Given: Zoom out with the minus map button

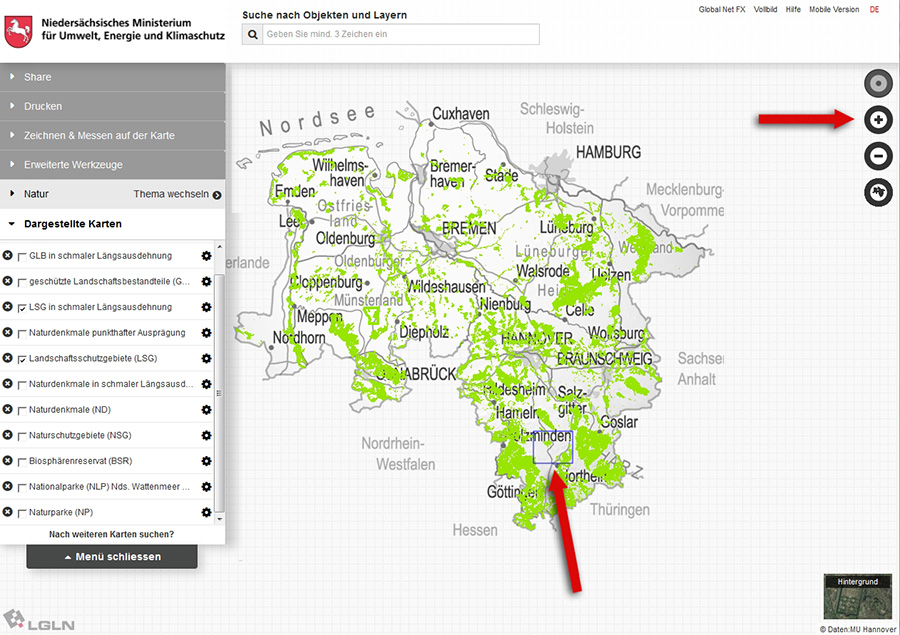Looking at the screenshot, I should click(x=877, y=156).
